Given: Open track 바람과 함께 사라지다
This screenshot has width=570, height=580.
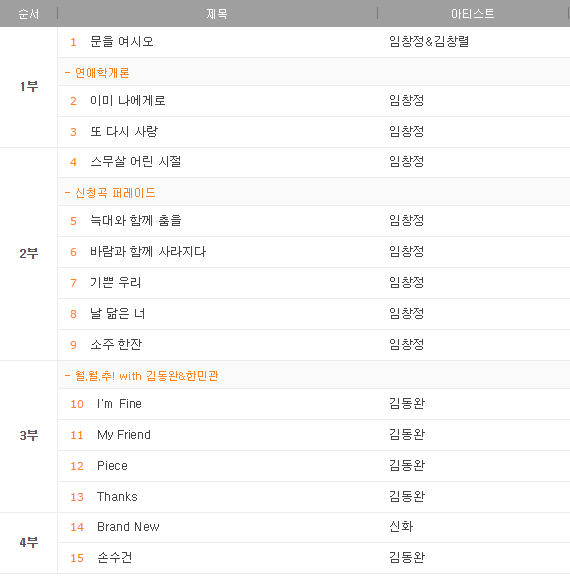Looking at the screenshot, I should pos(148,252).
